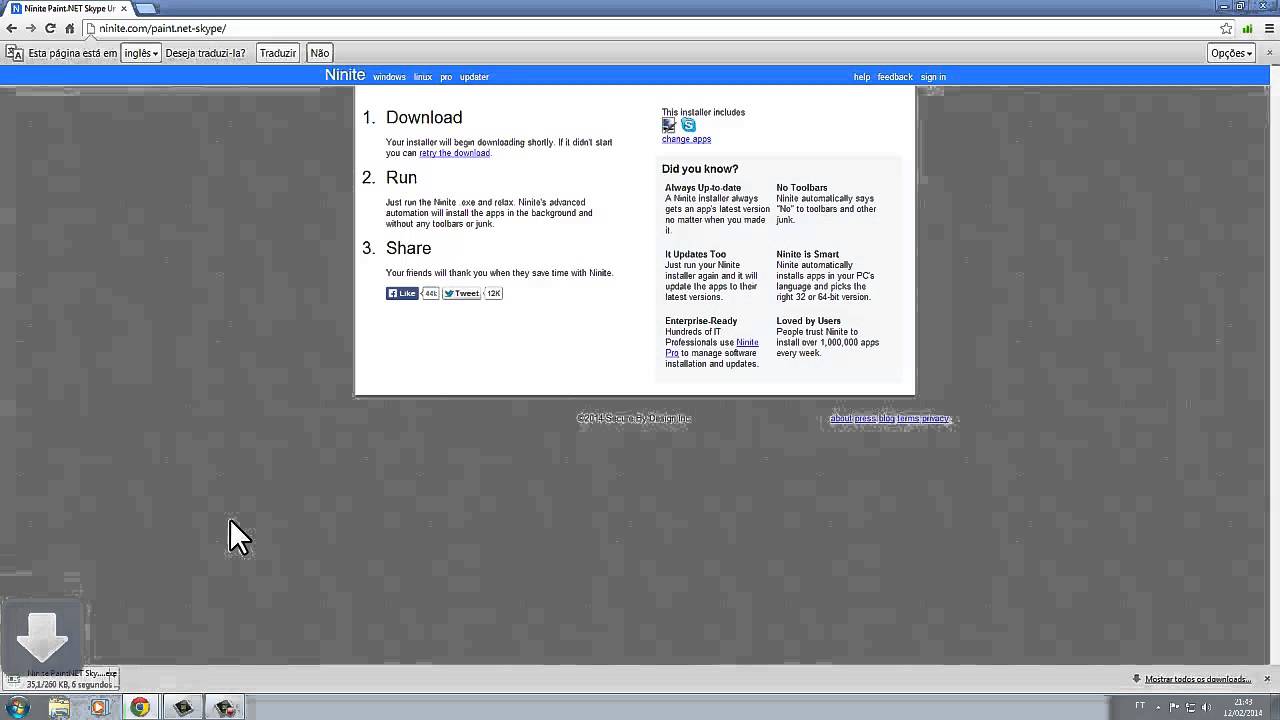Click the translate bar language icon

(15, 53)
